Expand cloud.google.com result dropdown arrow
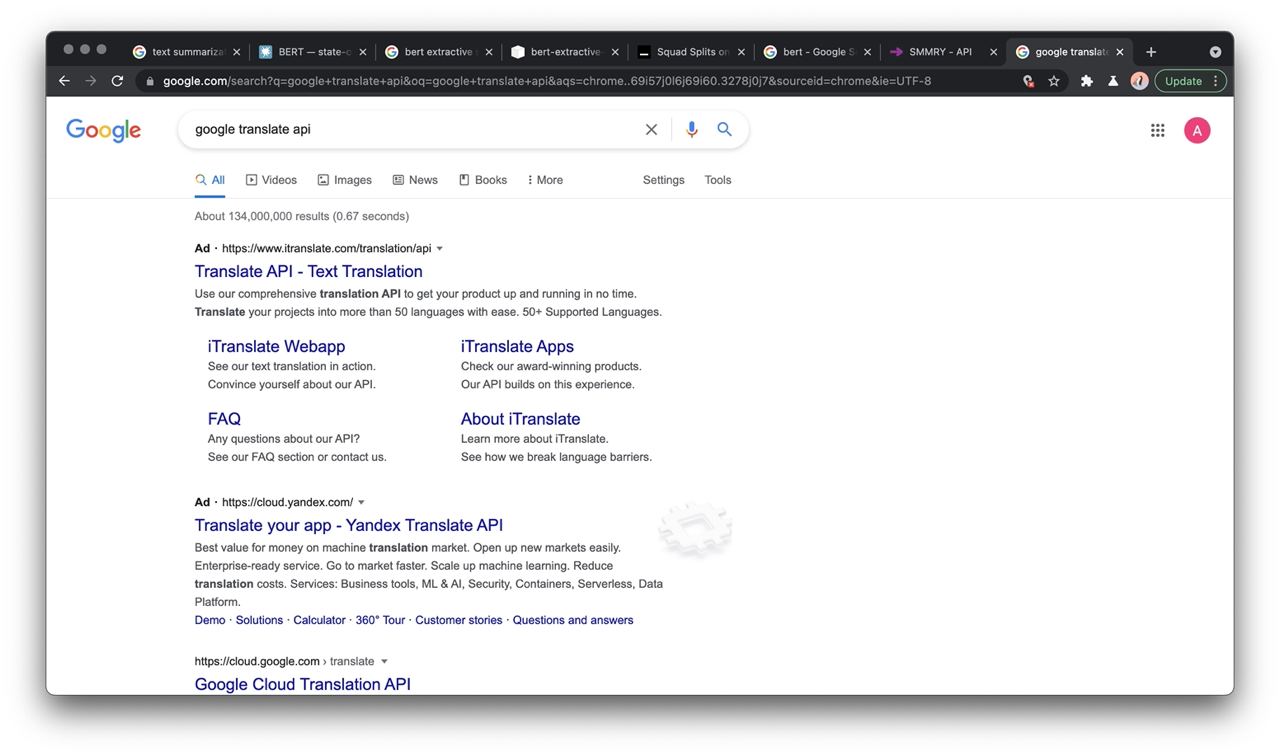The height and width of the screenshot is (756, 1280). 384,662
